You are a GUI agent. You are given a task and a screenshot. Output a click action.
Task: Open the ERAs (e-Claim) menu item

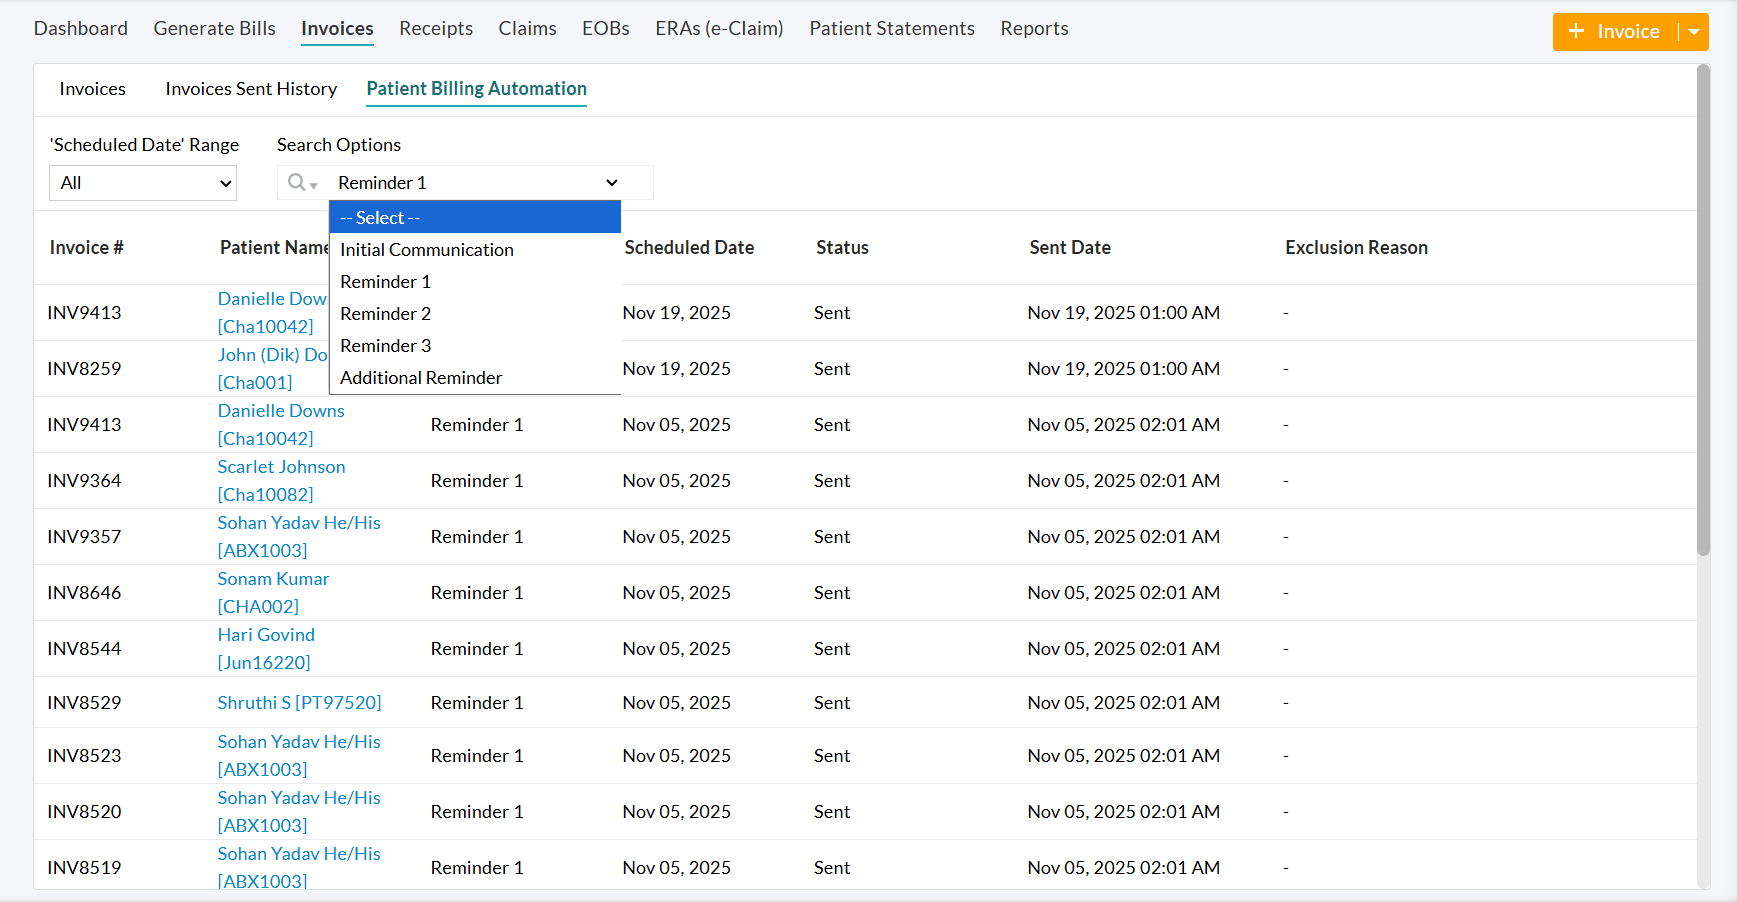pyautogui.click(x=718, y=28)
